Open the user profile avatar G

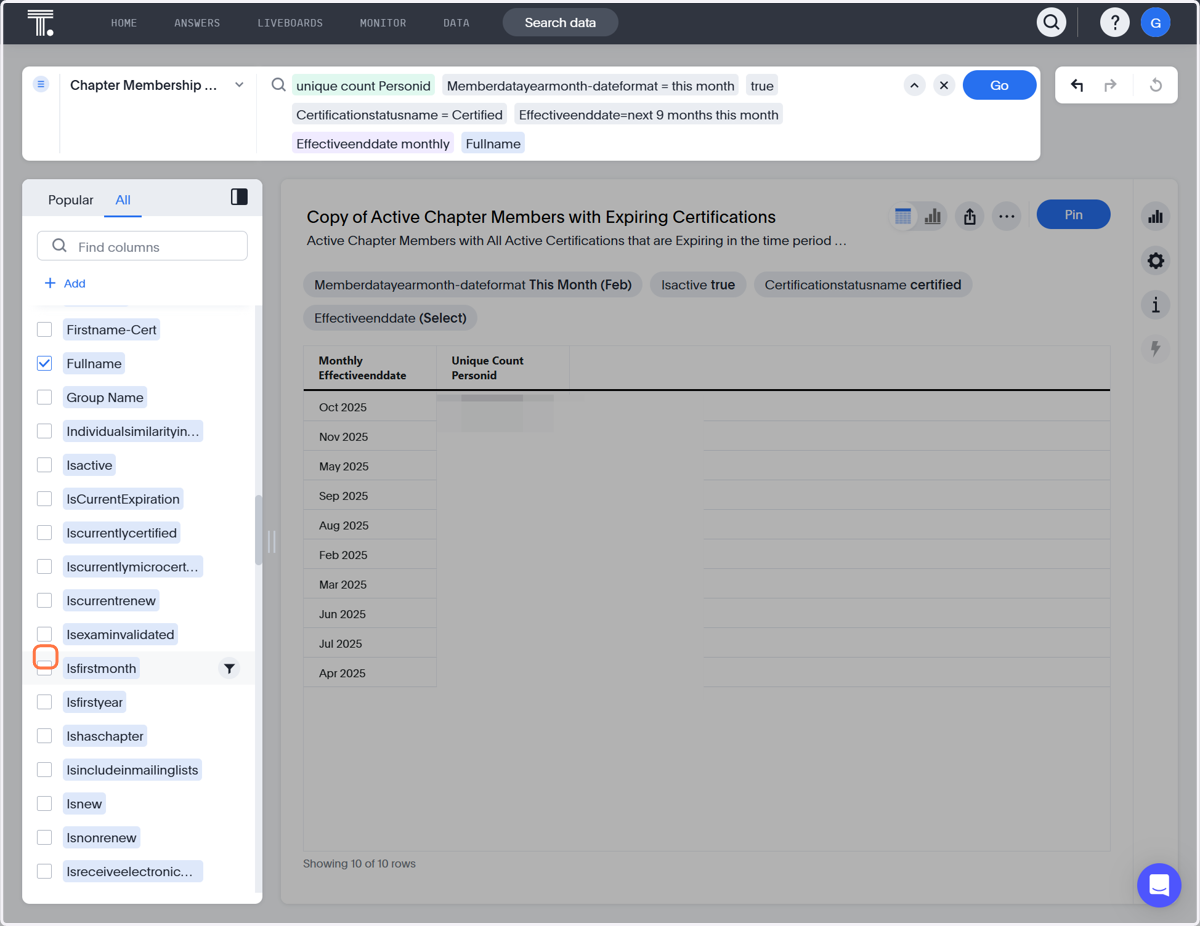coord(1156,22)
